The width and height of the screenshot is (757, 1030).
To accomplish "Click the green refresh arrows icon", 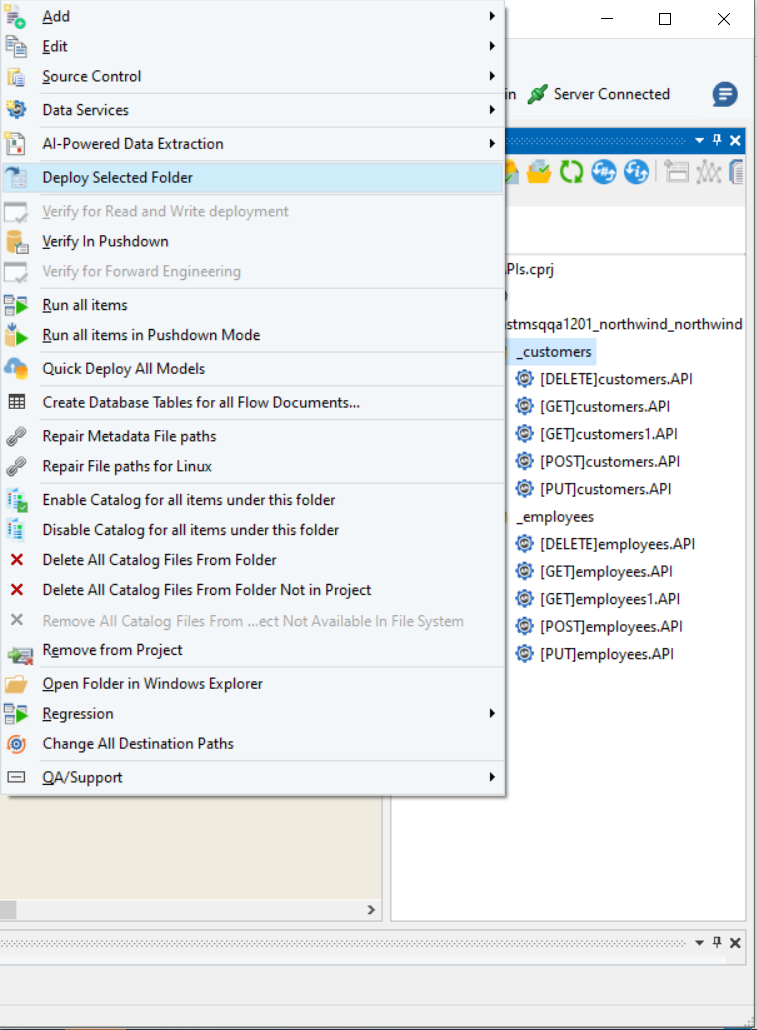I will click(571, 172).
